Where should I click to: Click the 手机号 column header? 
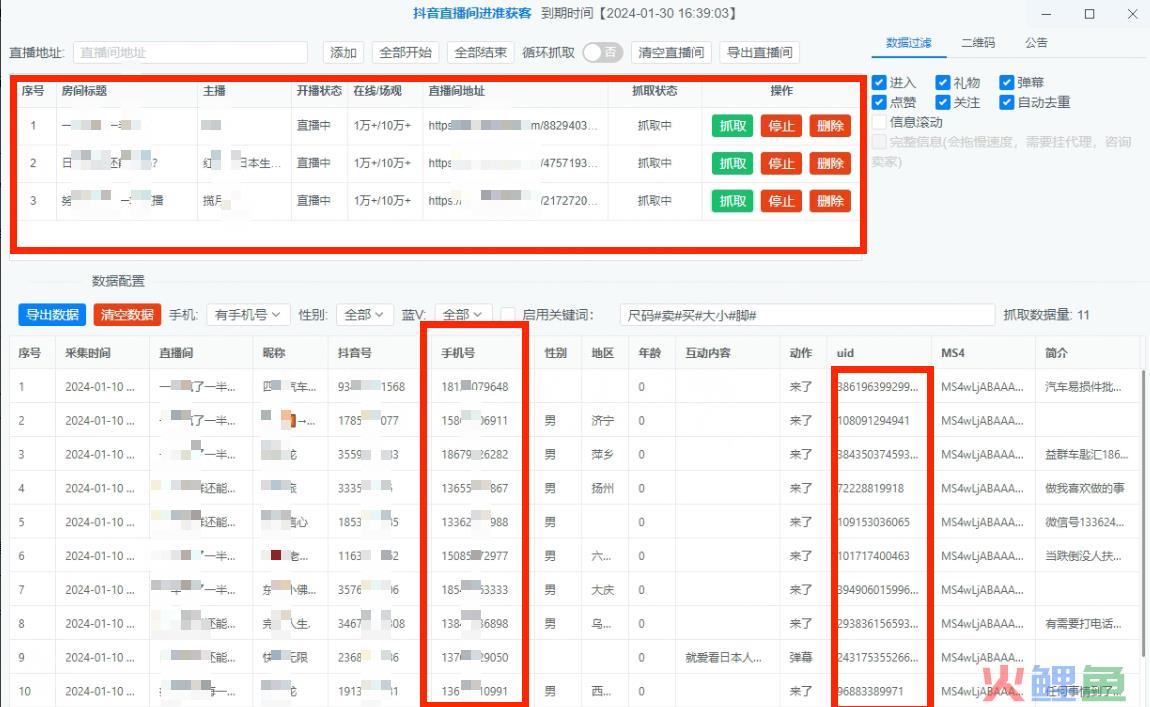tap(458, 353)
